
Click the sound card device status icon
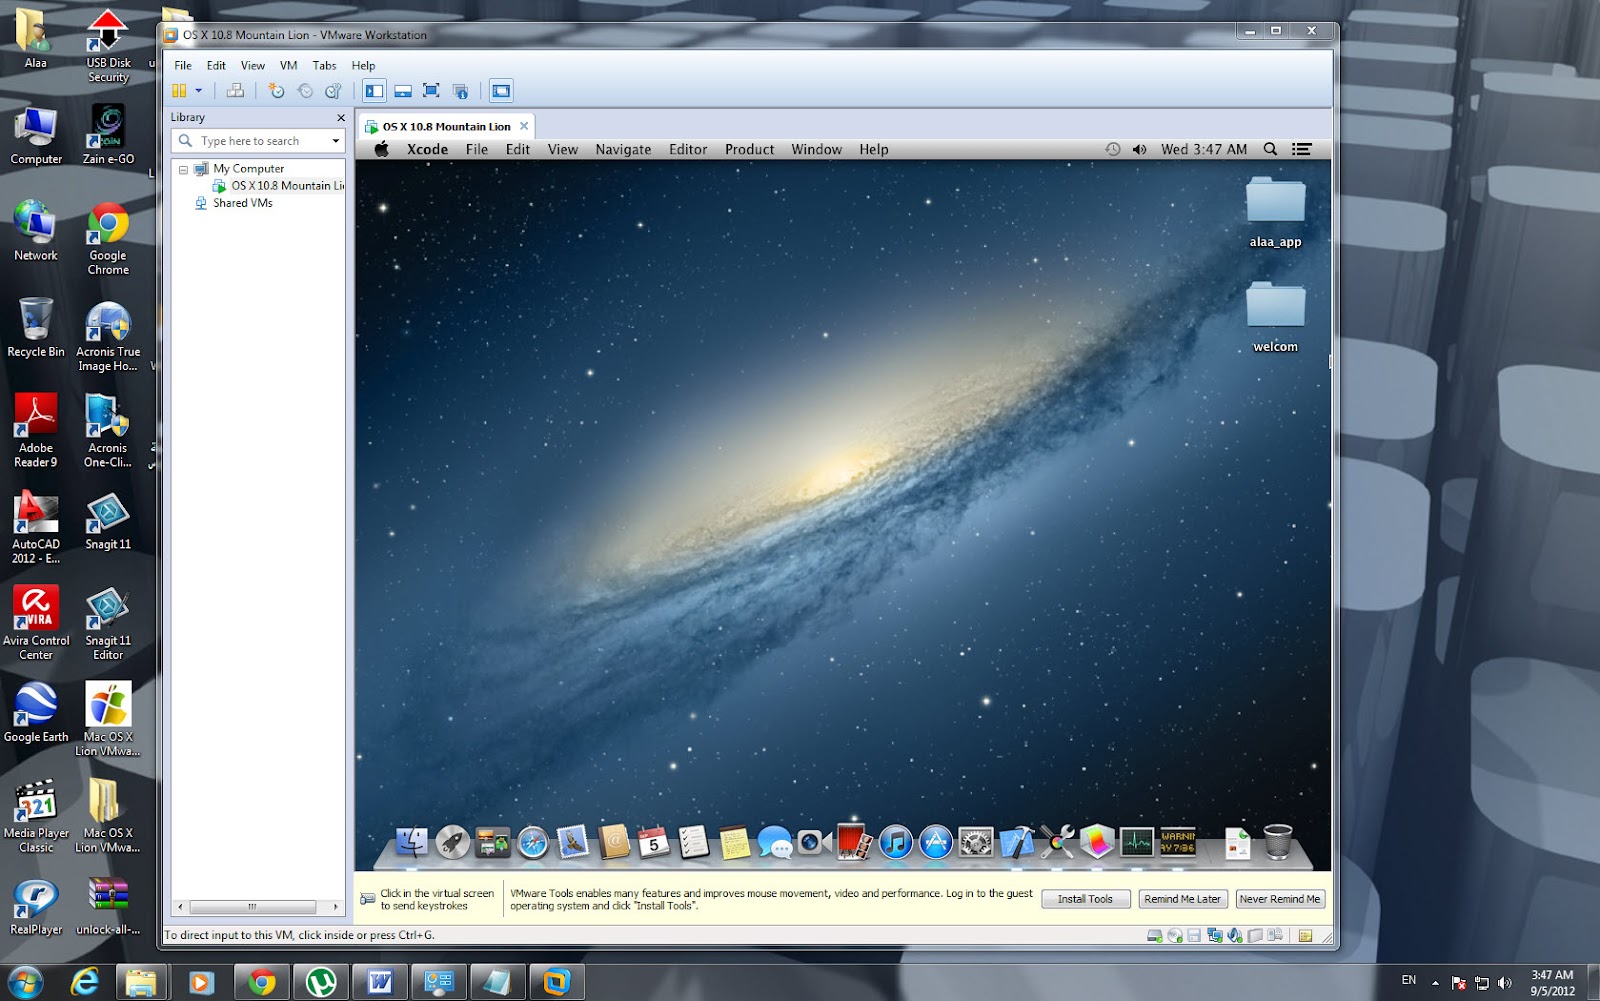[1235, 936]
